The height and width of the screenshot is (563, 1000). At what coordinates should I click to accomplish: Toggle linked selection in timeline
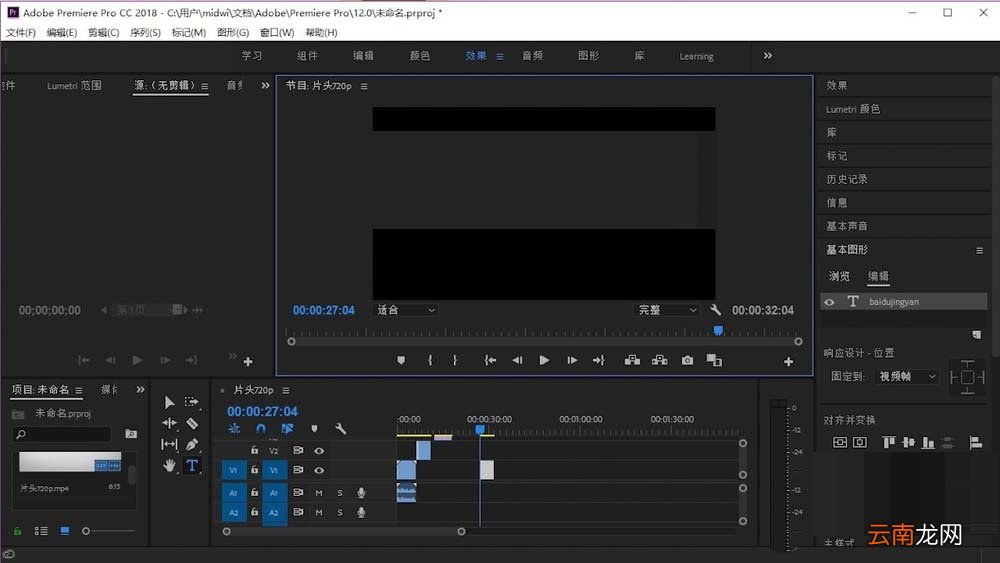[287, 428]
